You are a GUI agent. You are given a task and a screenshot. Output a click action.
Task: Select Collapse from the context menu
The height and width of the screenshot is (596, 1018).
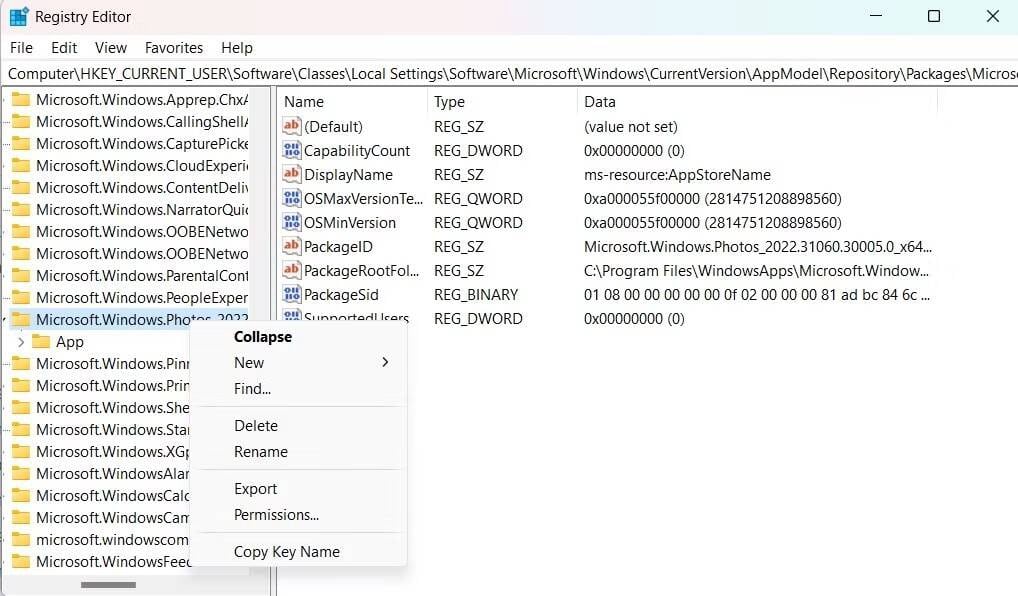click(x=262, y=336)
